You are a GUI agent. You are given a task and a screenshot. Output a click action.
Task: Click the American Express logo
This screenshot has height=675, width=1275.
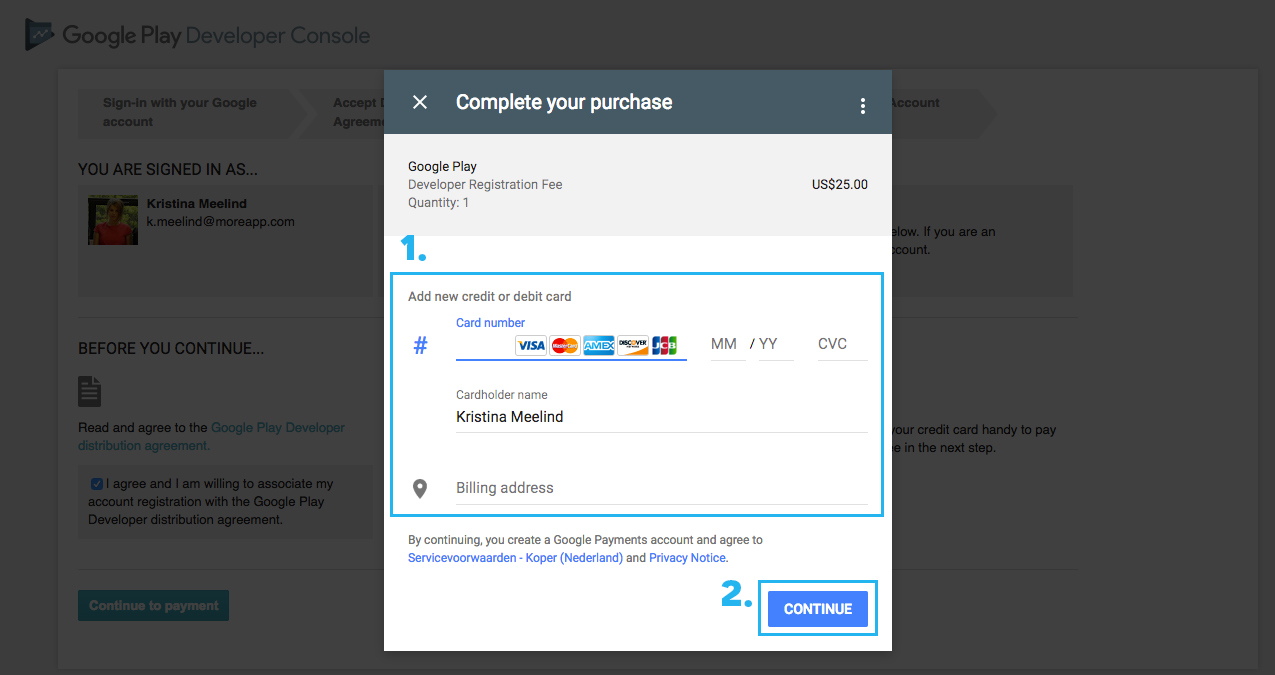[x=598, y=345]
